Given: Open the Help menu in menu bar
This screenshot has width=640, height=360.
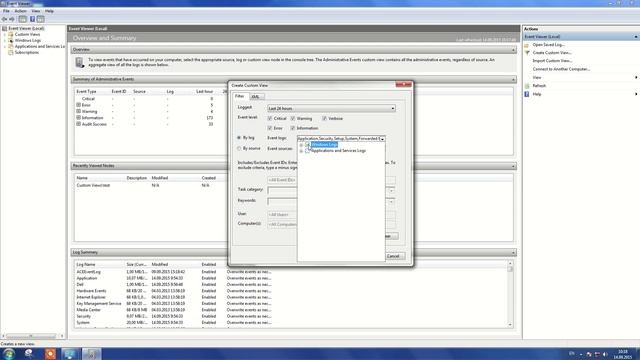Looking at the screenshot, I should tap(49, 11).
